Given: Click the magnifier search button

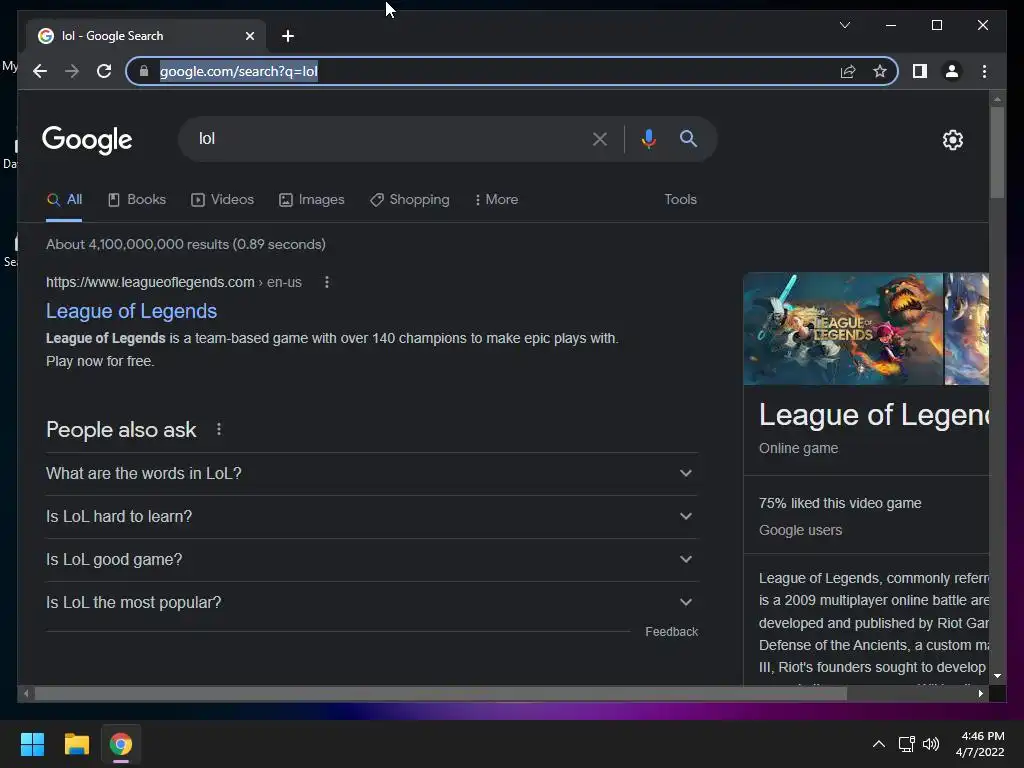Looking at the screenshot, I should (688, 138).
